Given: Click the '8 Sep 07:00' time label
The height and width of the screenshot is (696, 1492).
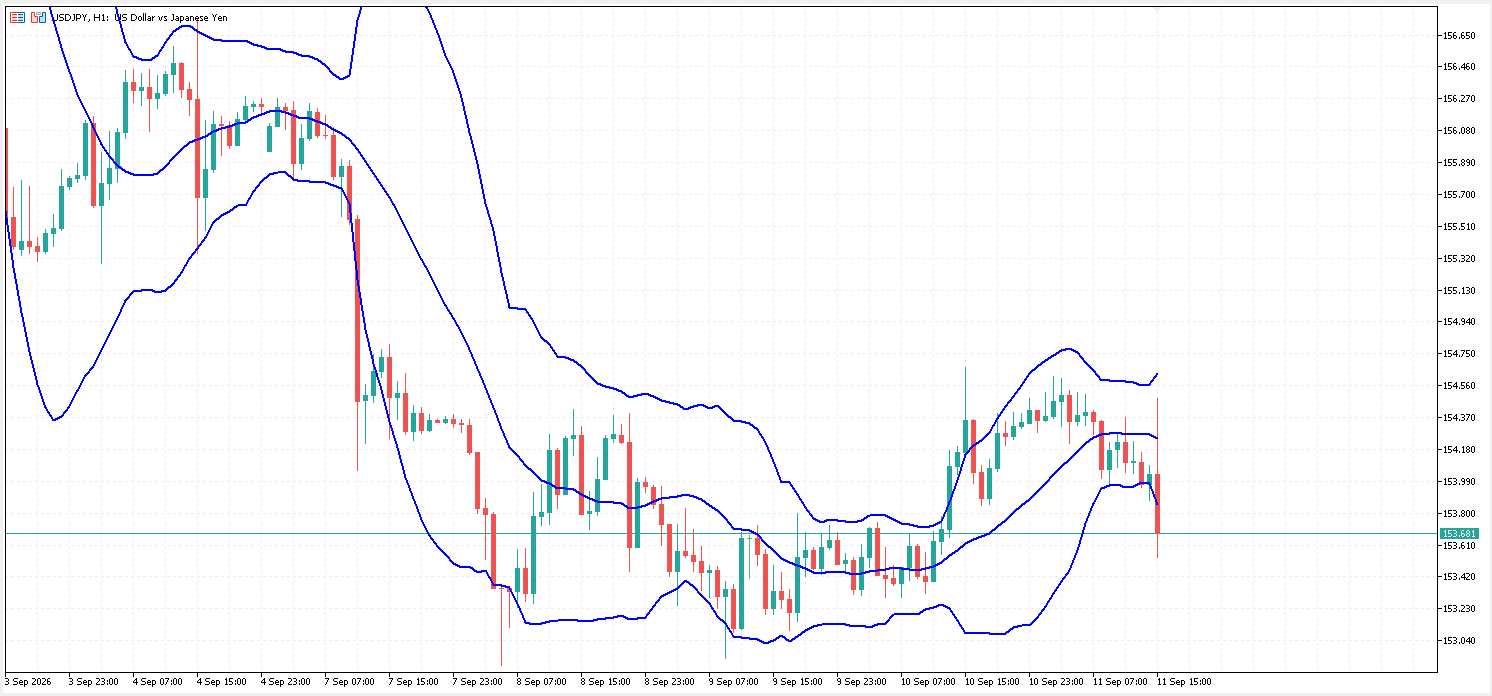Looking at the screenshot, I should (542, 682).
